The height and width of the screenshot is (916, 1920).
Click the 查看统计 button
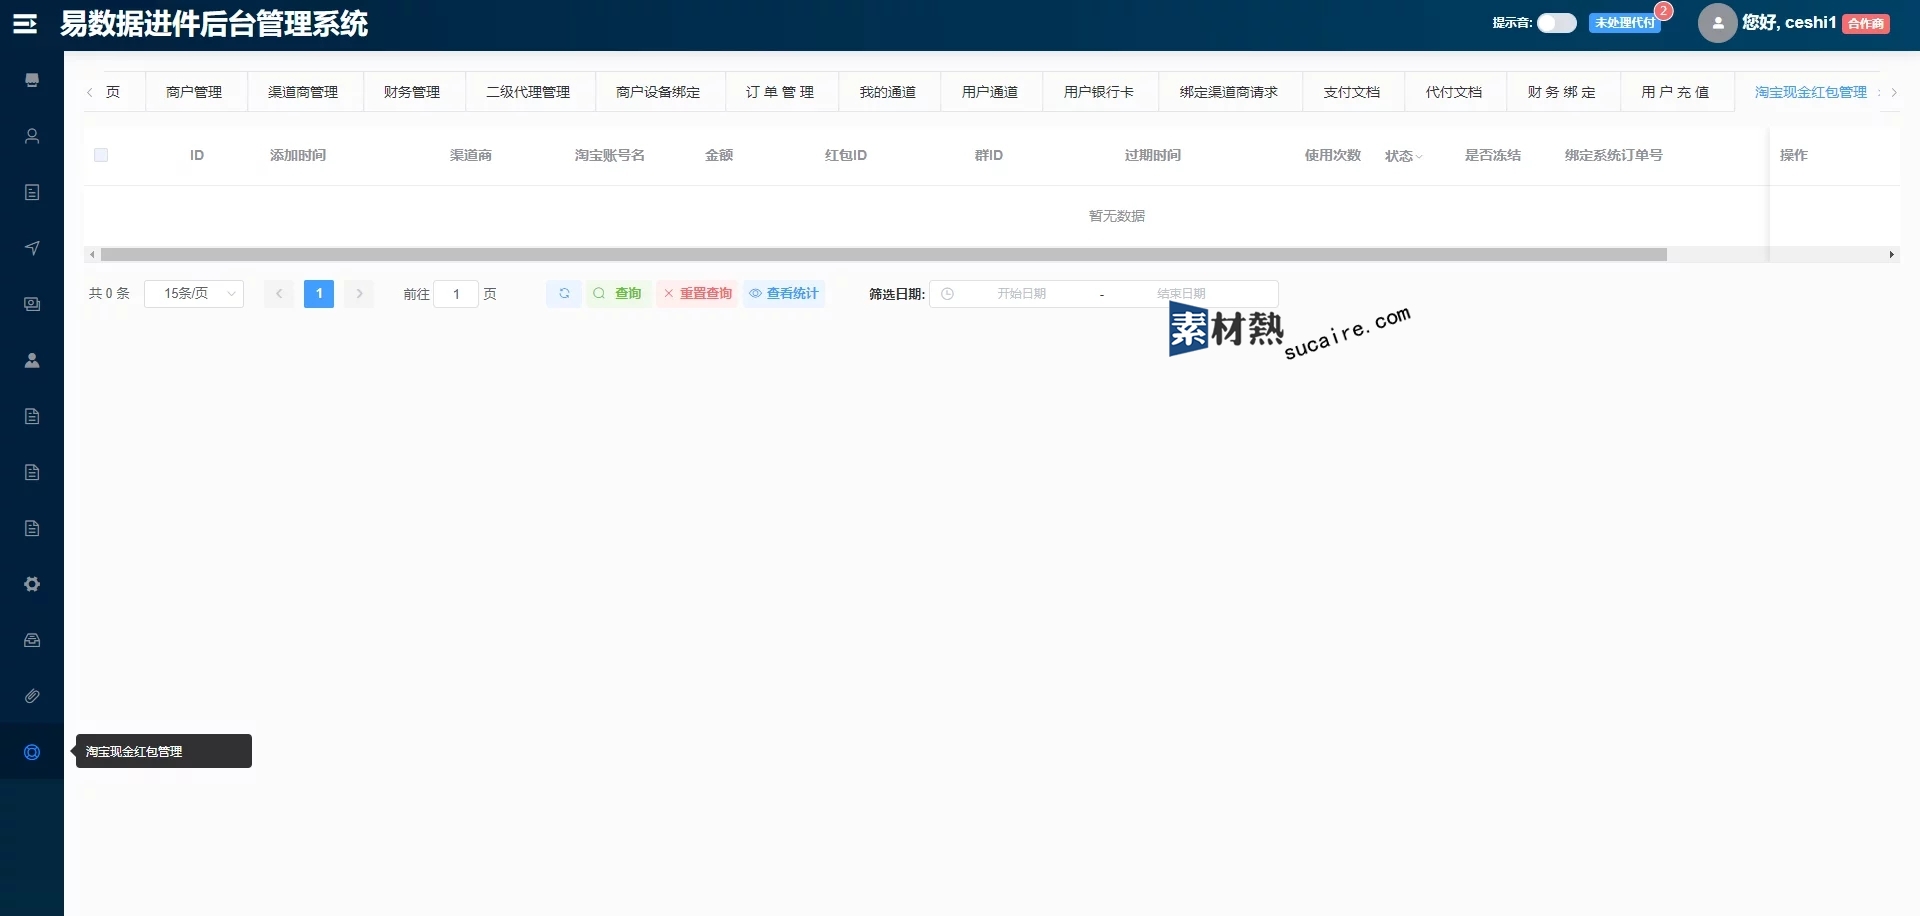pos(784,293)
